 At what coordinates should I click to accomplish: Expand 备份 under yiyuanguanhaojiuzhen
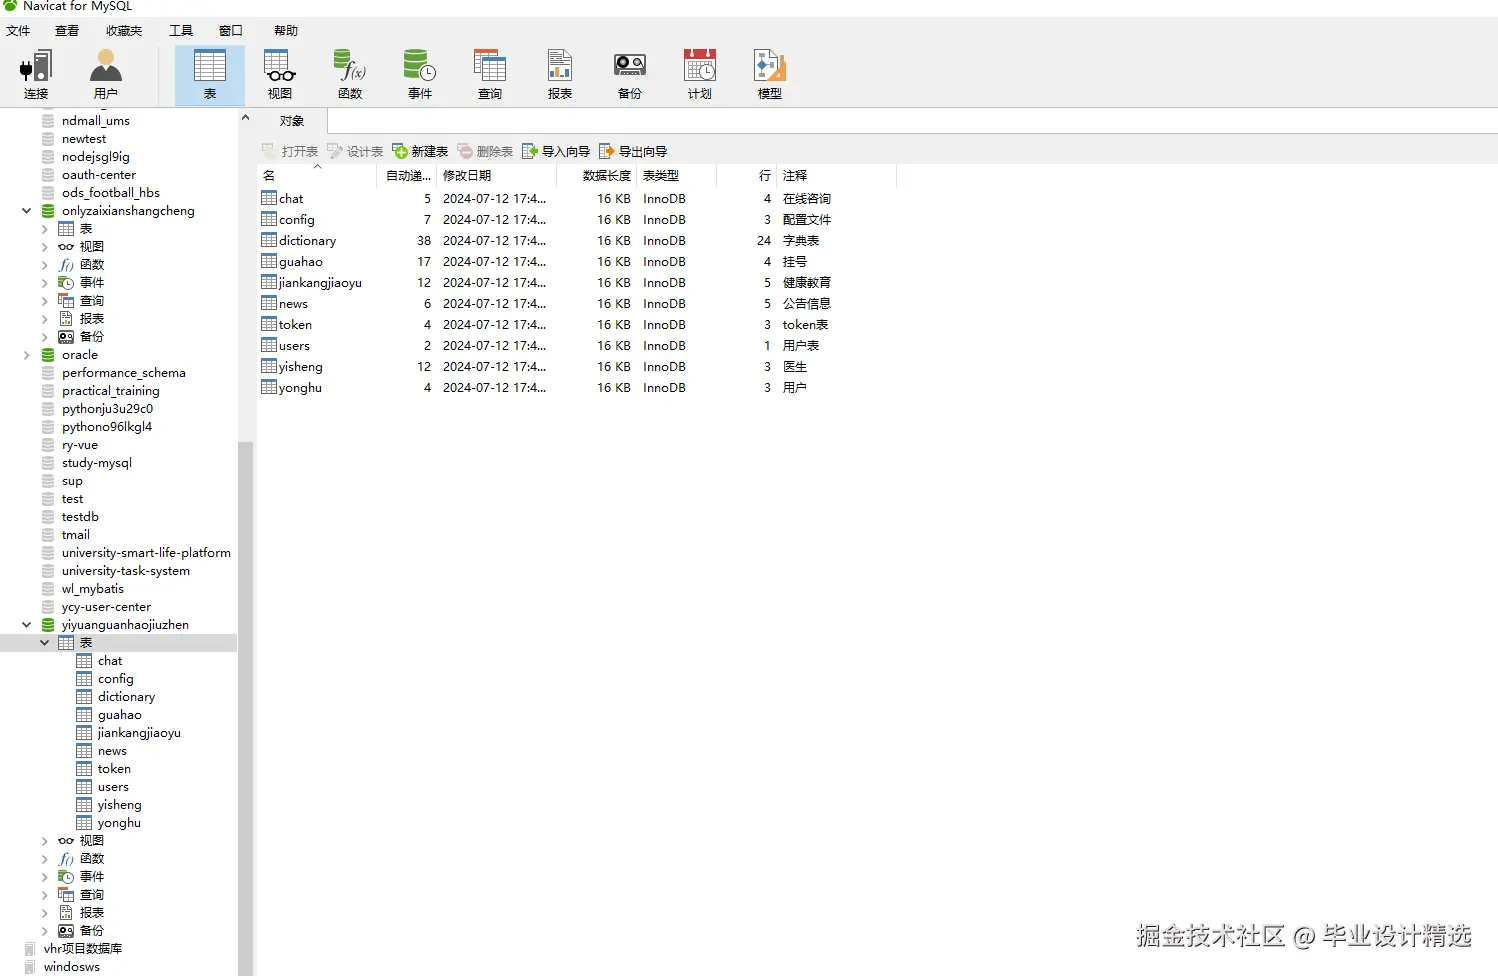45,931
